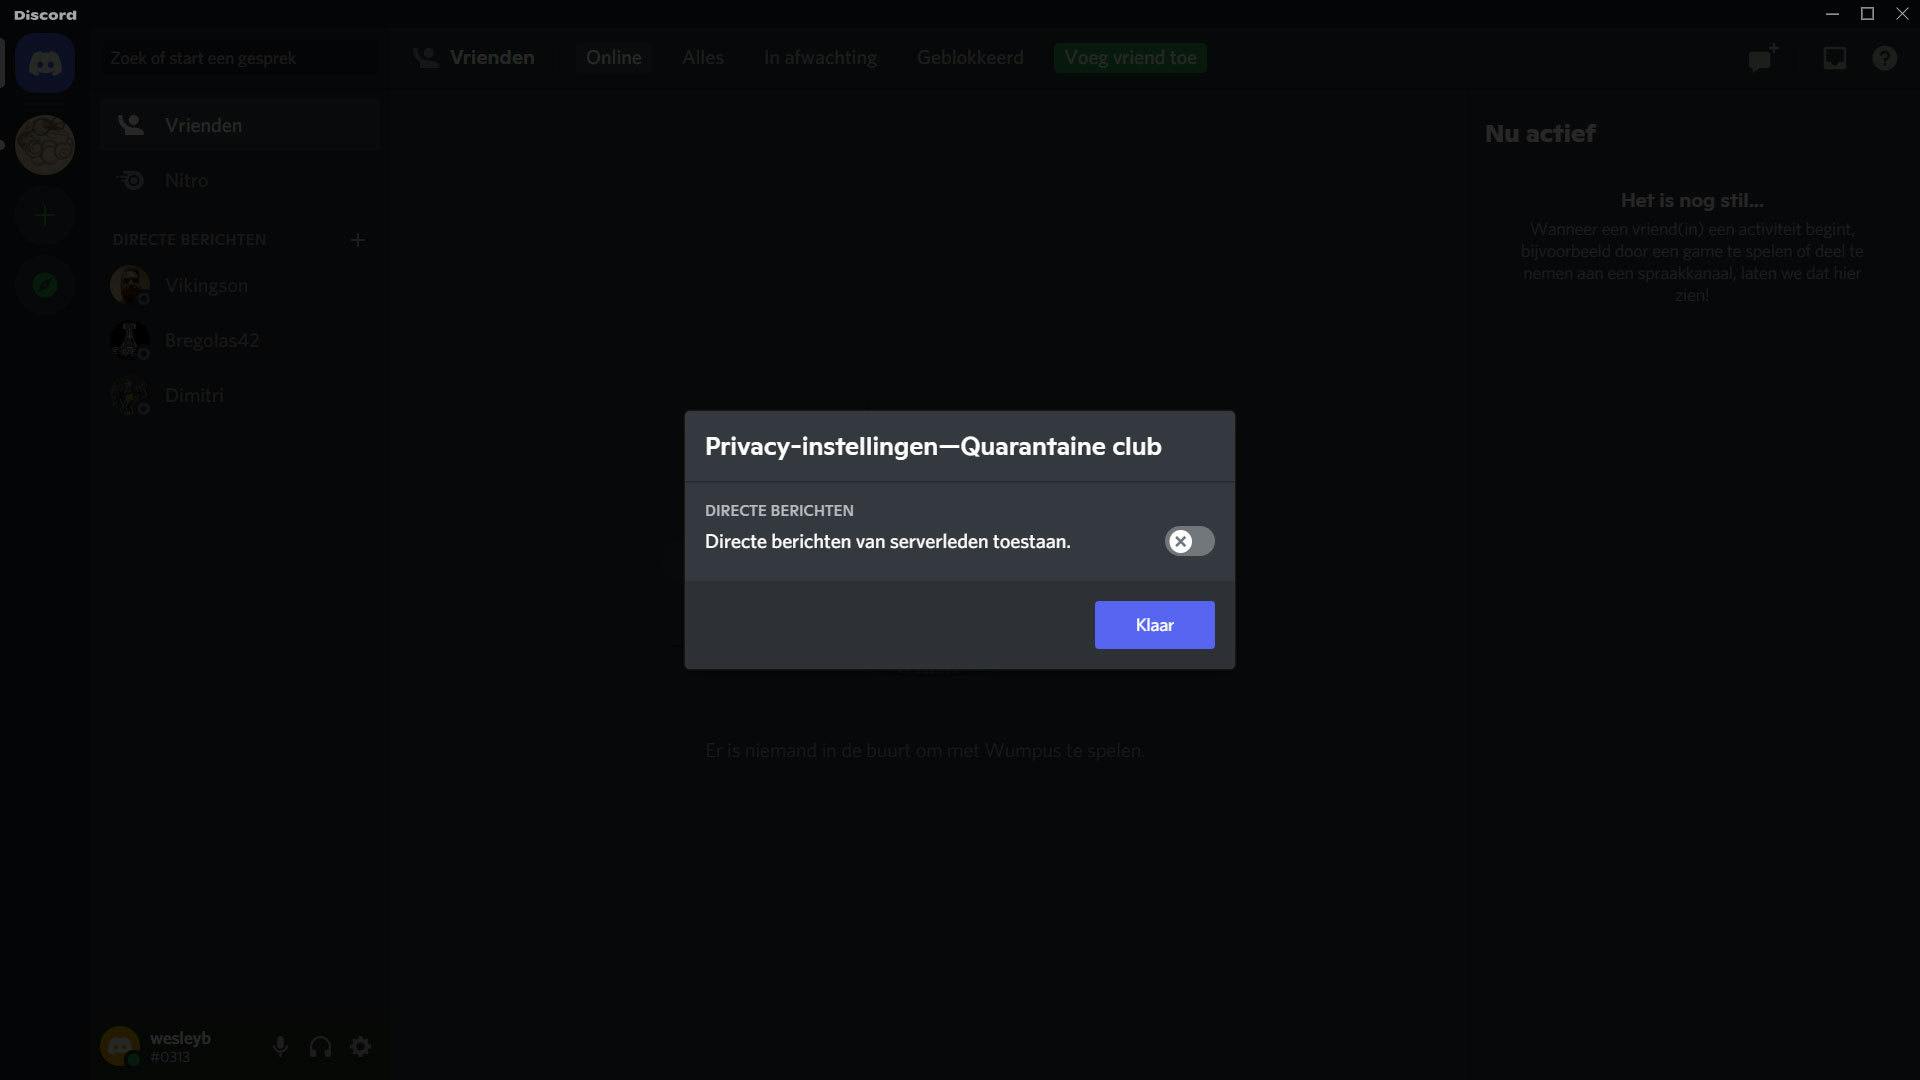The height and width of the screenshot is (1080, 1920).
Task: Mute microphone in user panel
Action: point(280,1046)
